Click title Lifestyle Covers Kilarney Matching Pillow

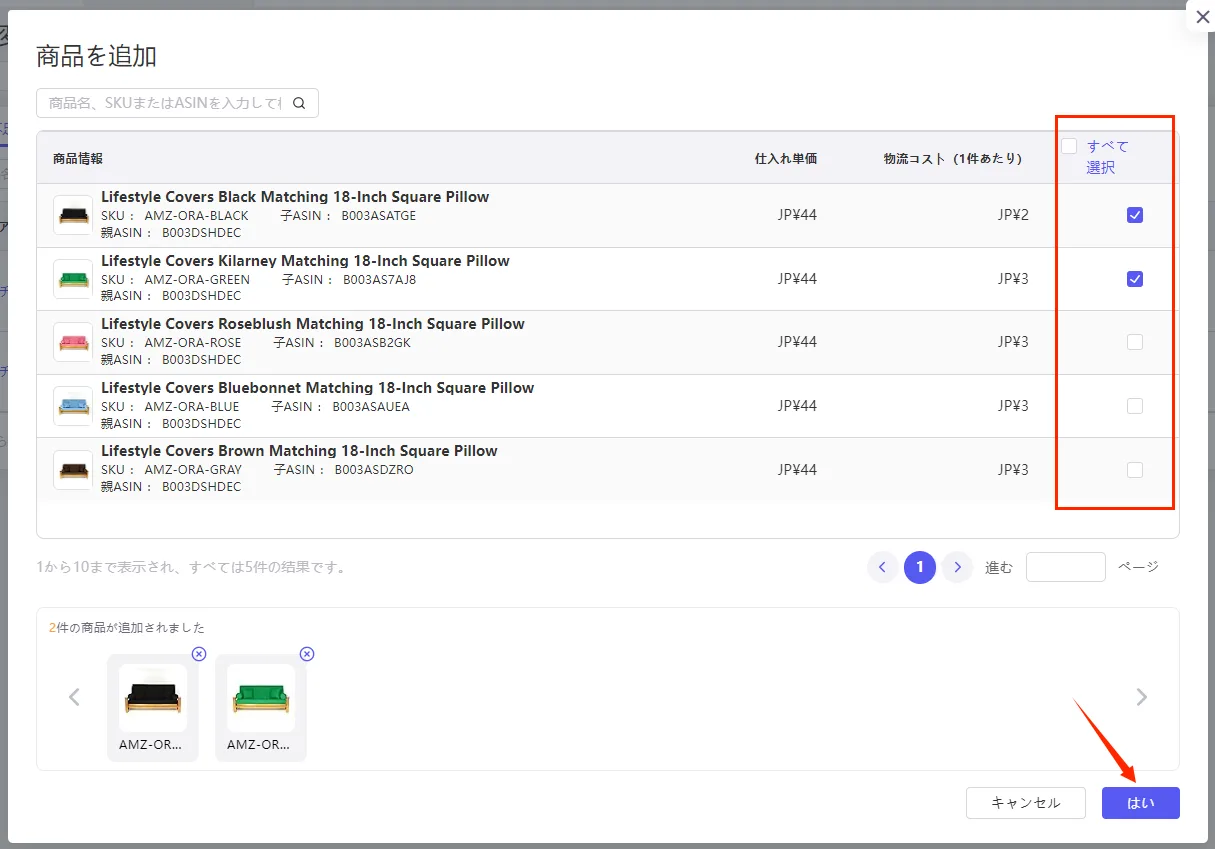pos(305,261)
